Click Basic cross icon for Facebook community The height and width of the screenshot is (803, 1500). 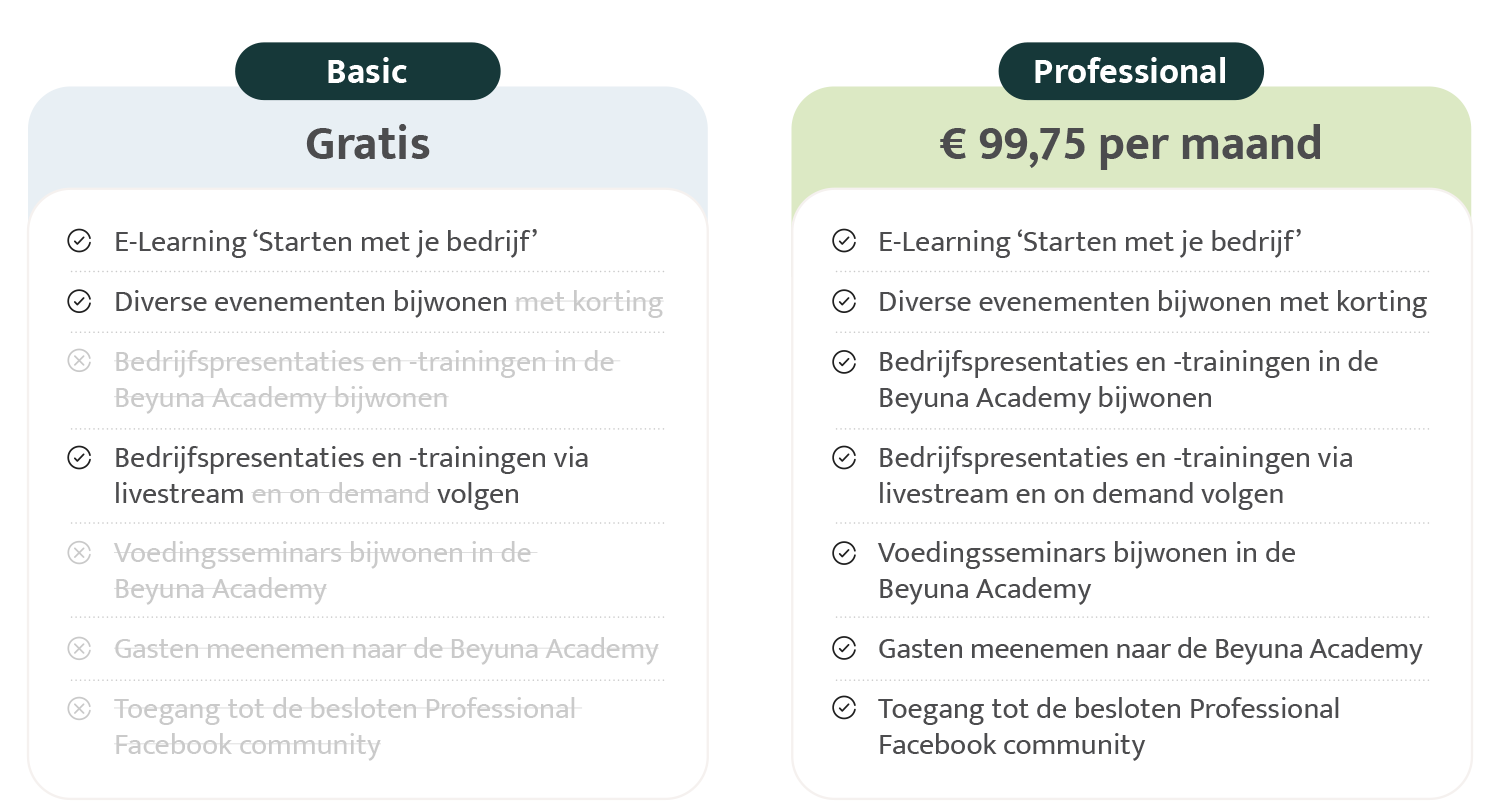coord(79,709)
